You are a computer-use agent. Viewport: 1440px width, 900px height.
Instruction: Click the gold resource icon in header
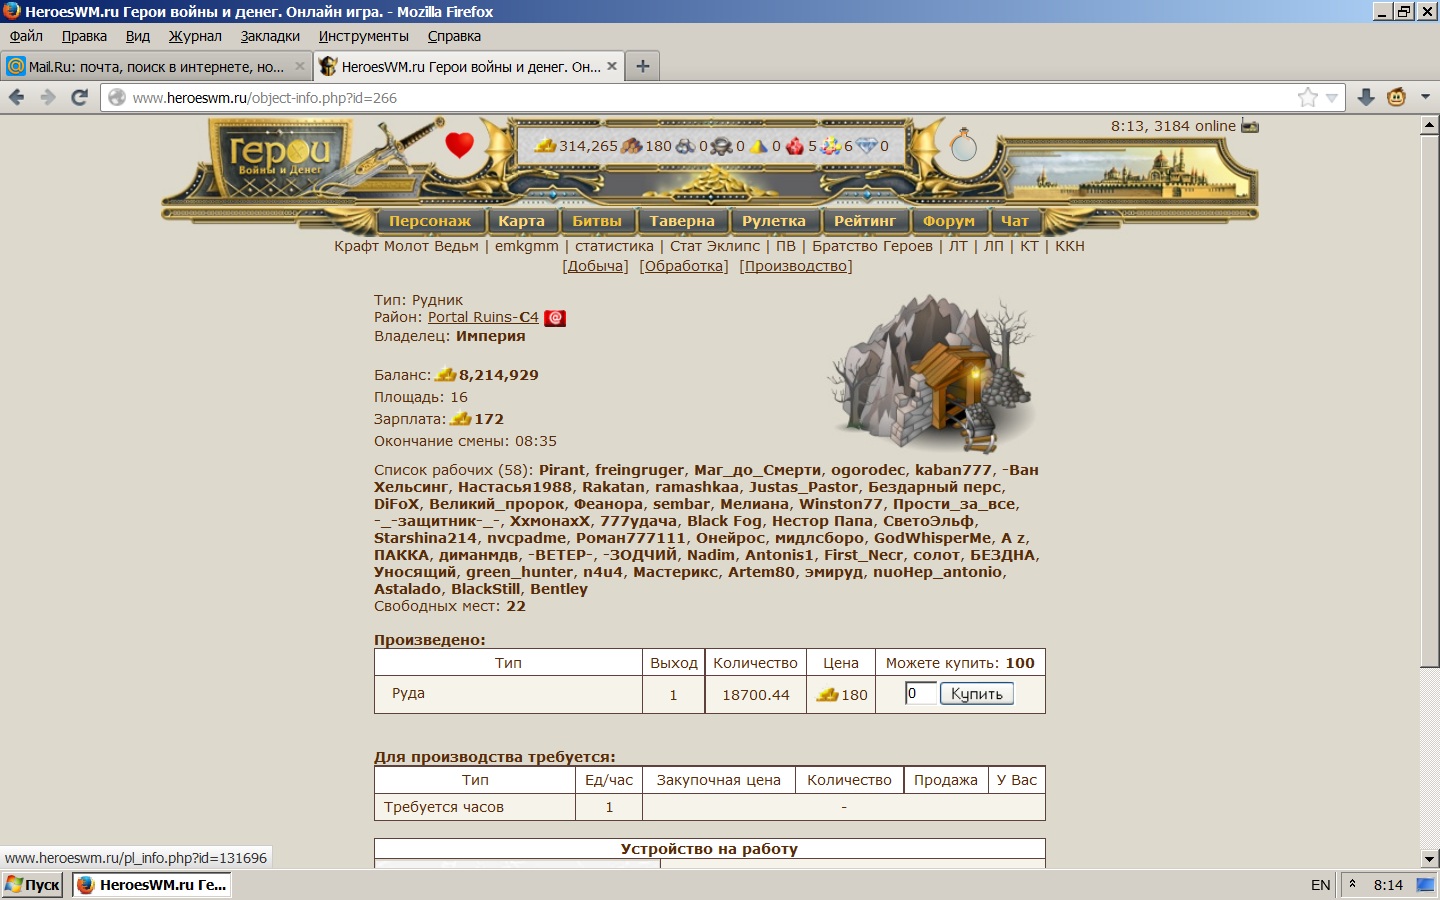click(545, 146)
